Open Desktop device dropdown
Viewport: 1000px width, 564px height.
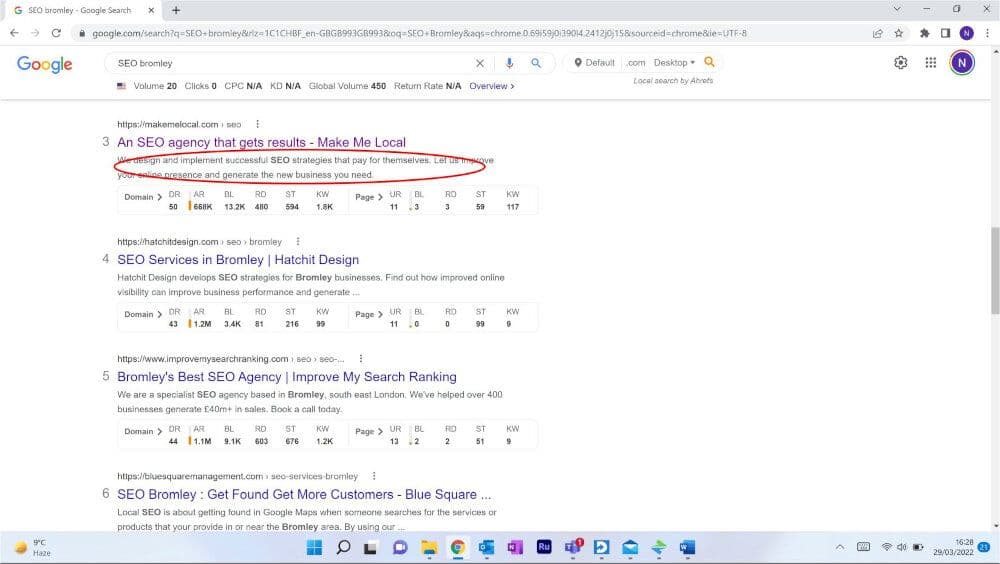[674, 63]
